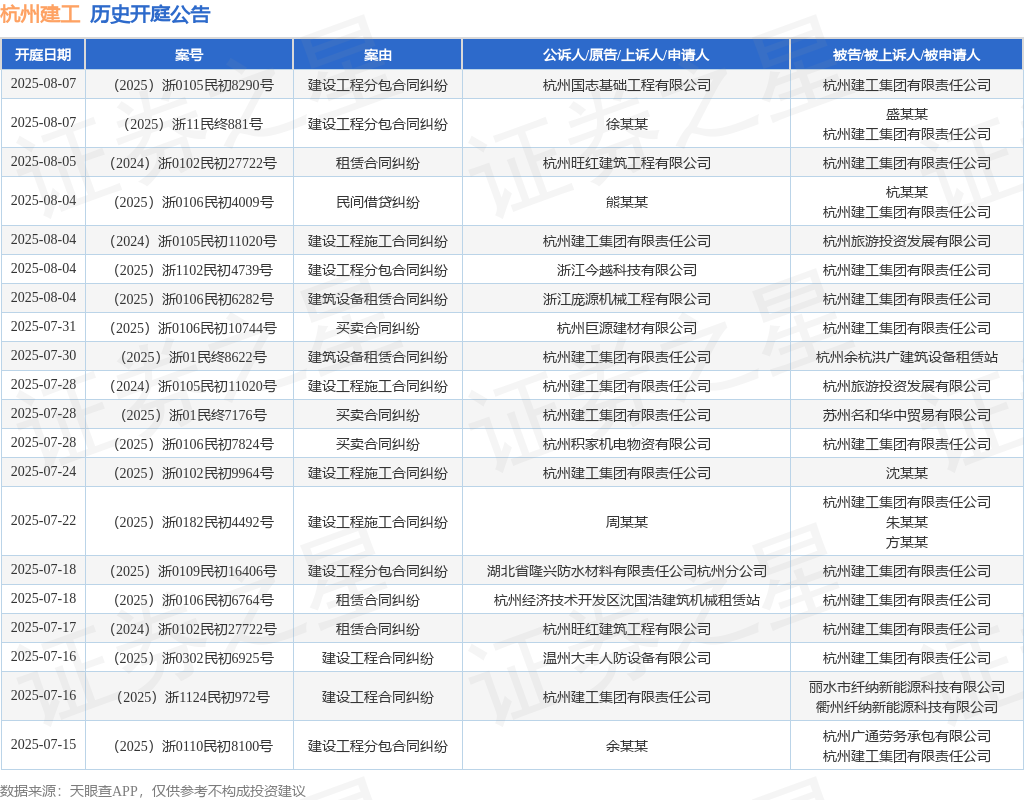Select the date 2025-07-30
Viewport: 1024px width, 800px height.
[x=43, y=355]
